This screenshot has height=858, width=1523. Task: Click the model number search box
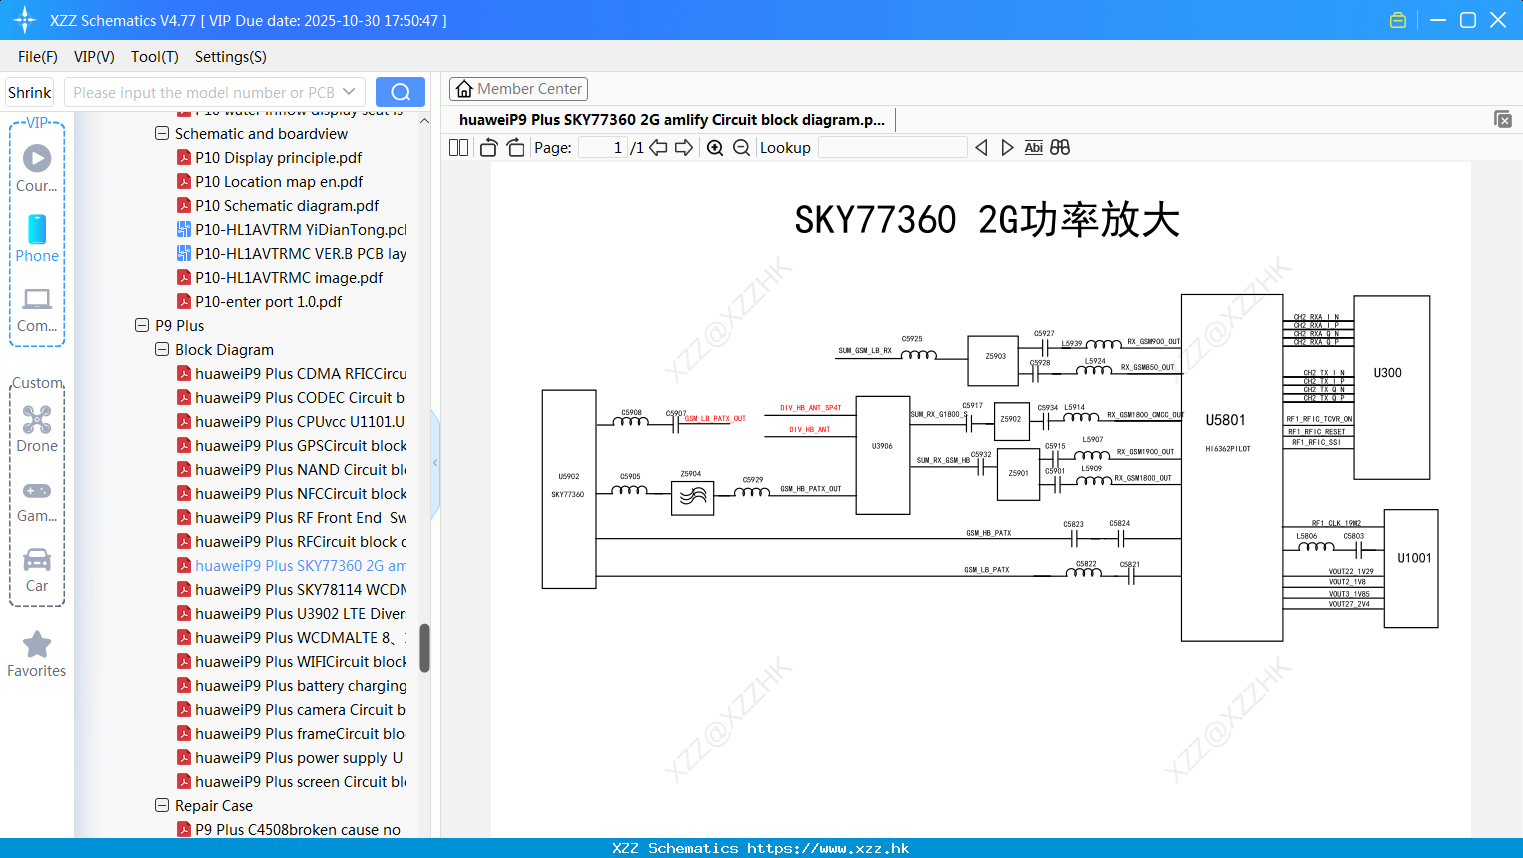[215, 92]
